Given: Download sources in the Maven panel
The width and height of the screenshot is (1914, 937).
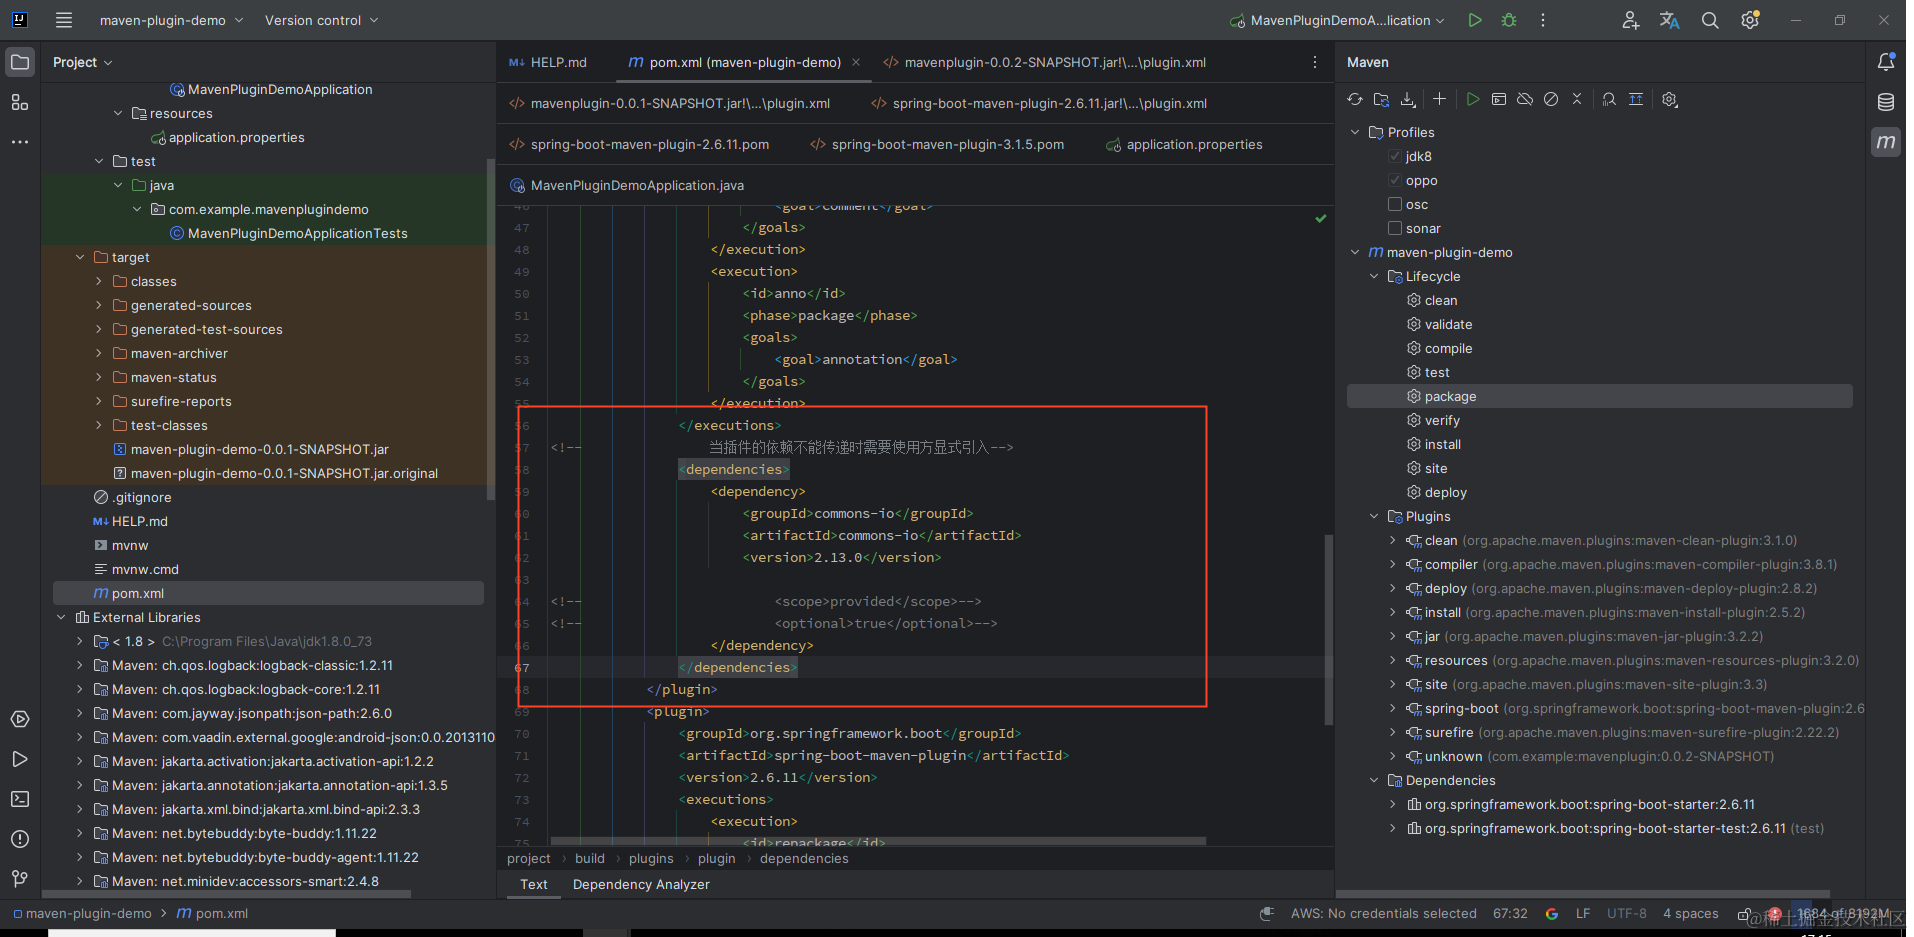Looking at the screenshot, I should 1408,99.
